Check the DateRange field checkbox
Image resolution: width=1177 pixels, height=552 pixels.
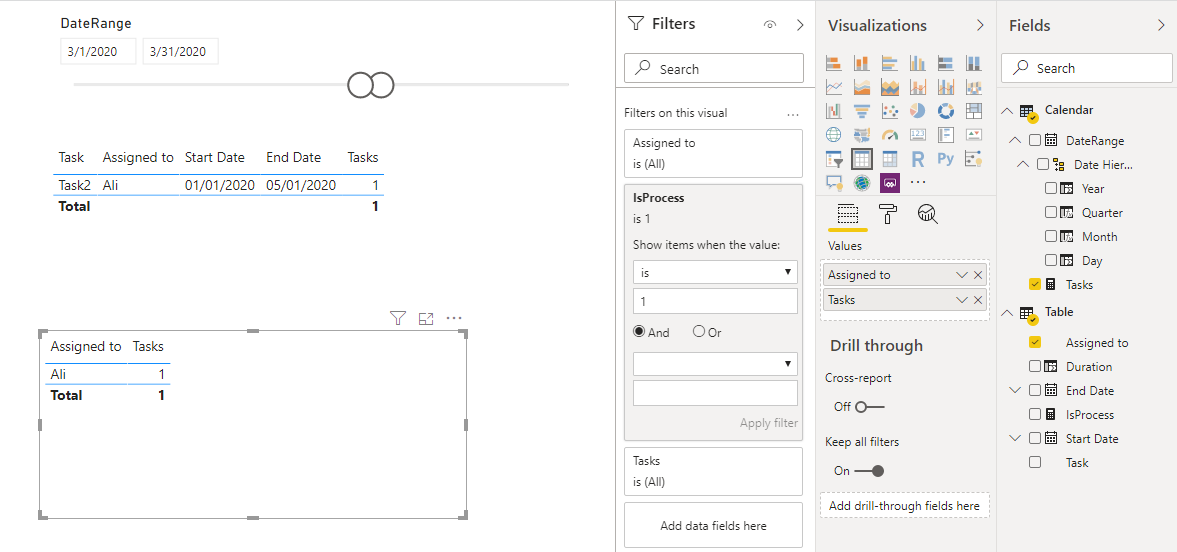(1035, 140)
